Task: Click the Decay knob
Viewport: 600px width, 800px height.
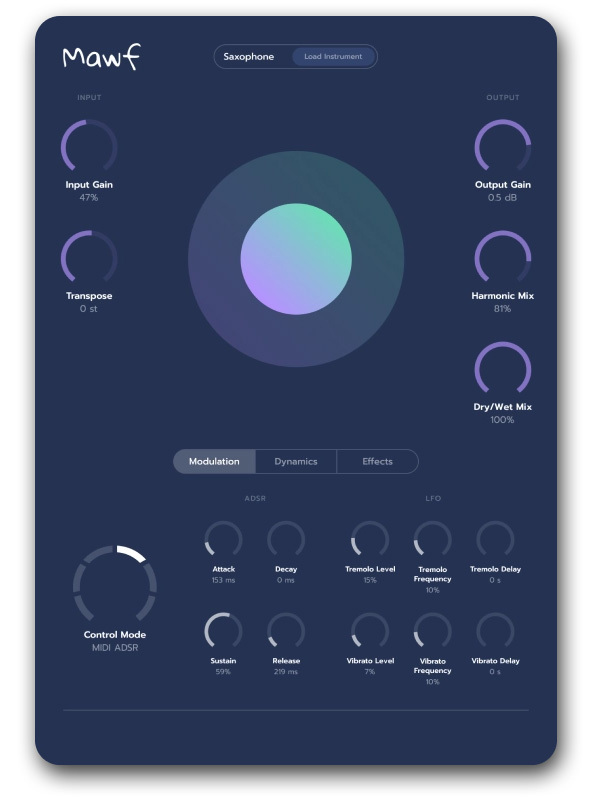Action: coord(286,540)
